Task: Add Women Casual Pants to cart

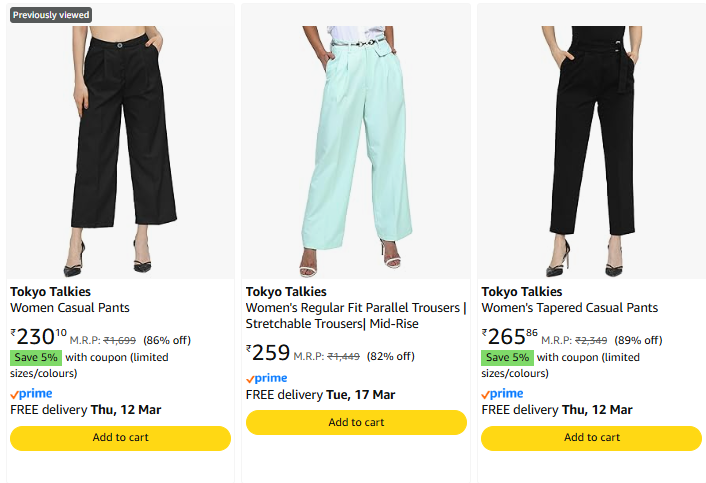Action: pyautogui.click(x=120, y=438)
